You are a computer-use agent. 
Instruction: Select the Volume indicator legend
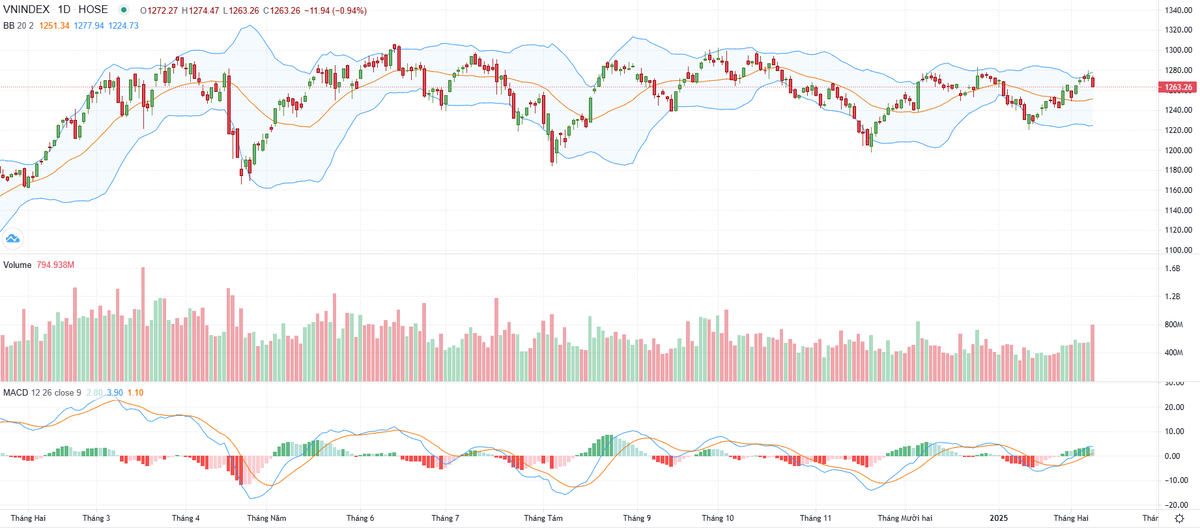(18, 266)
